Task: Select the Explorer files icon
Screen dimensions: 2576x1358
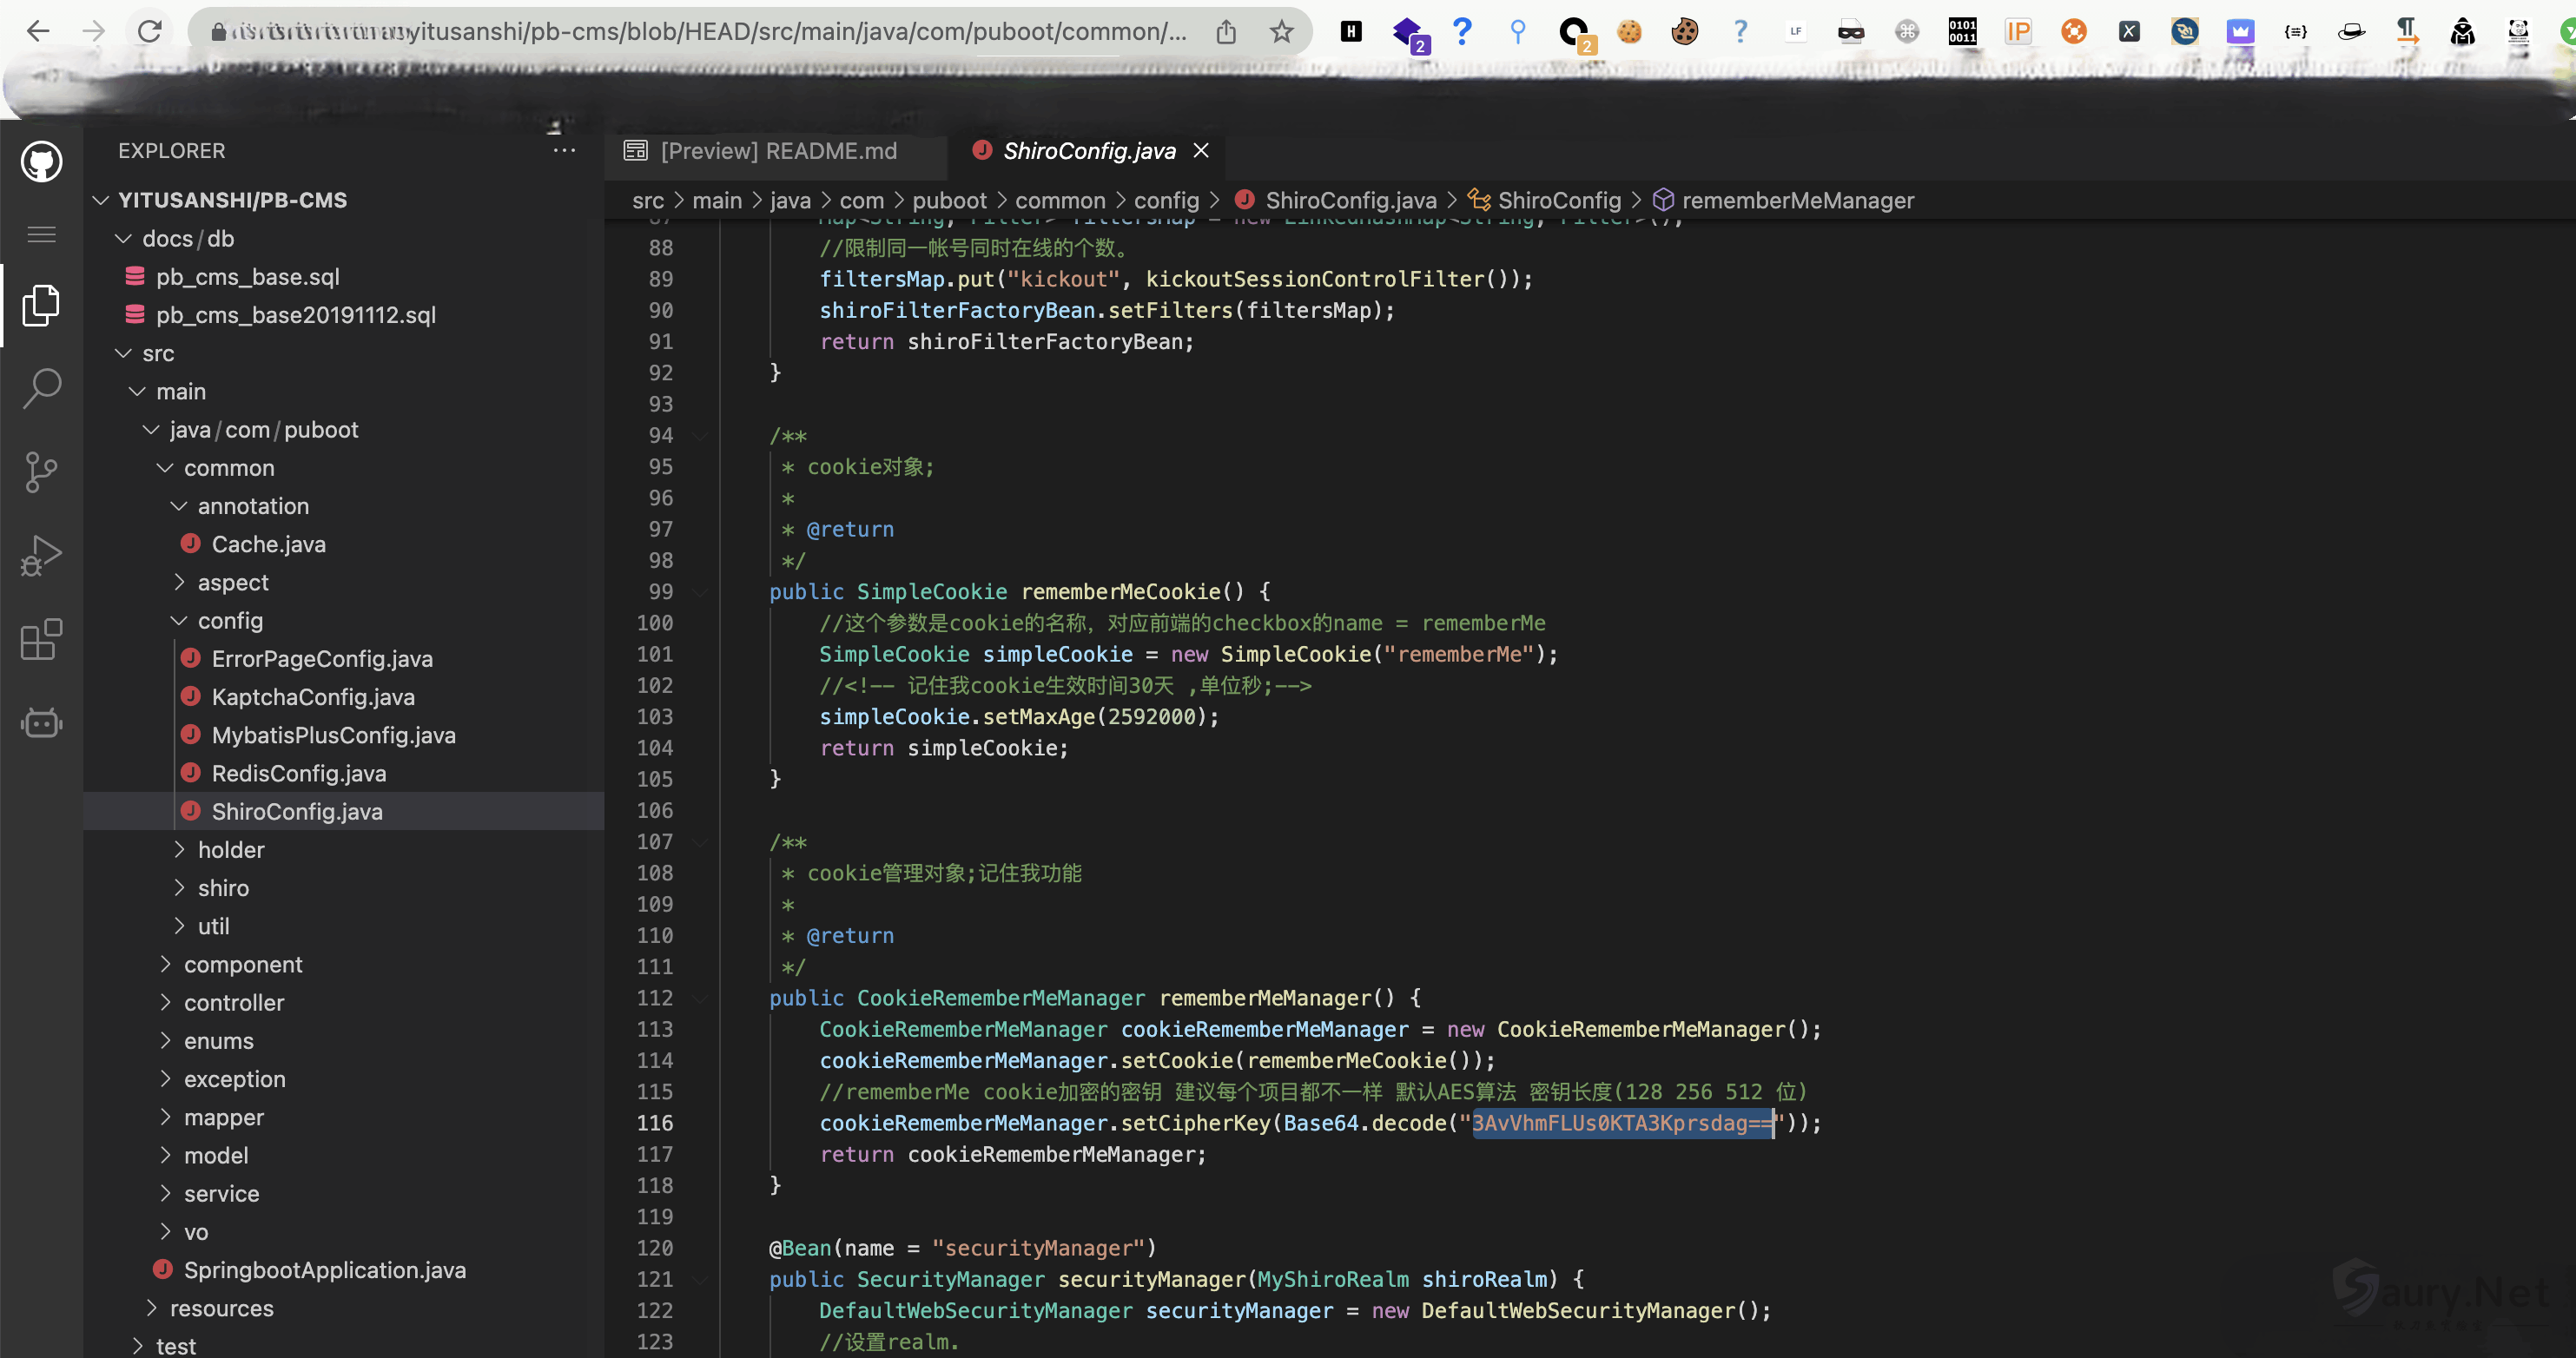Action: [41, 305]
